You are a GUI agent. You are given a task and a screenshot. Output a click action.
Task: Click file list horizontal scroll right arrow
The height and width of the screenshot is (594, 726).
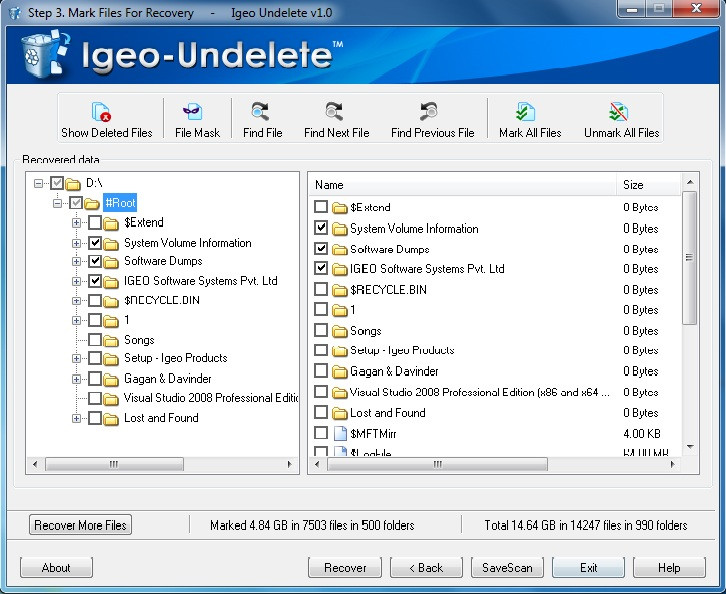672,464
